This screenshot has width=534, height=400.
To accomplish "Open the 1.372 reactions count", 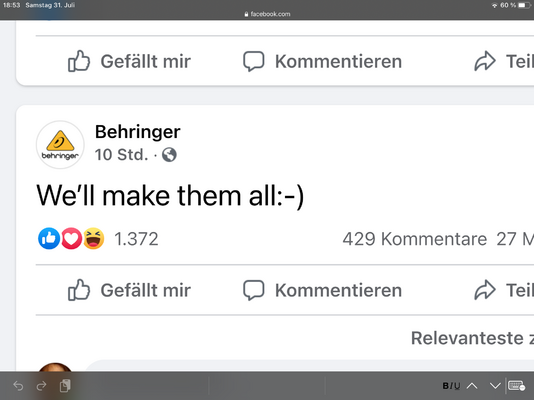I will point(136,239).
